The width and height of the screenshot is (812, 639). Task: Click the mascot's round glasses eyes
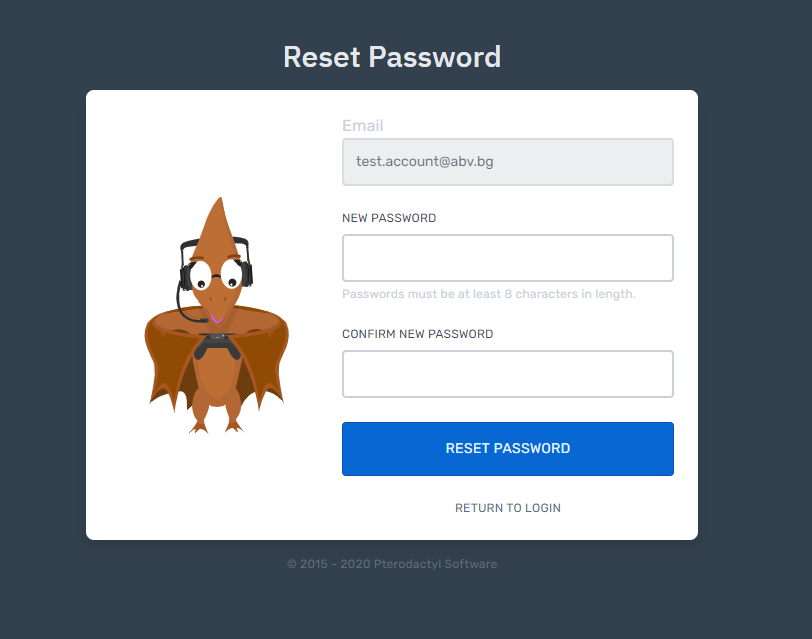[x=216, y=275]
